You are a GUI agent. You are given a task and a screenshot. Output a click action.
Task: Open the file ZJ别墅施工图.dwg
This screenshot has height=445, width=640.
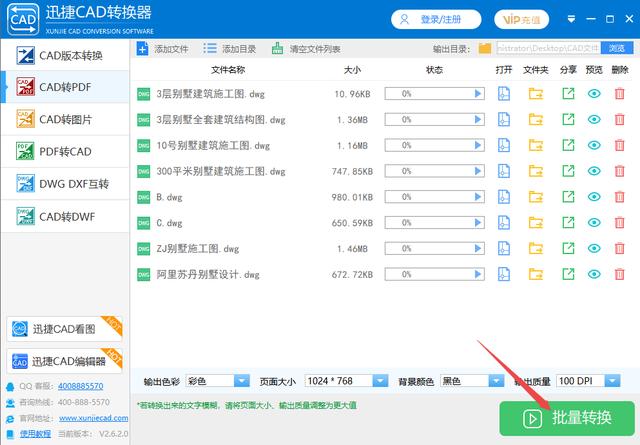pos(504,248)
